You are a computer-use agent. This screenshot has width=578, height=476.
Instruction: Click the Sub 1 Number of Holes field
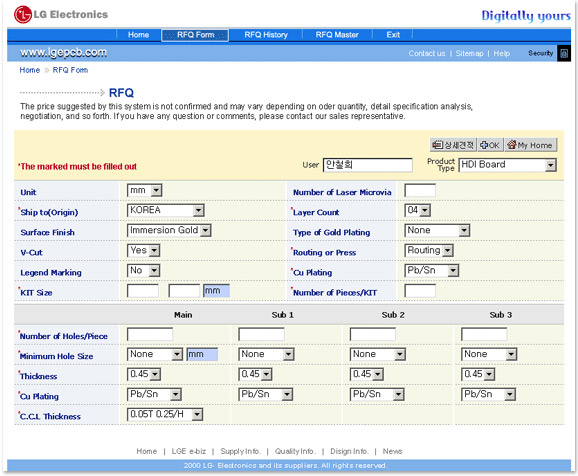[261, 334]
